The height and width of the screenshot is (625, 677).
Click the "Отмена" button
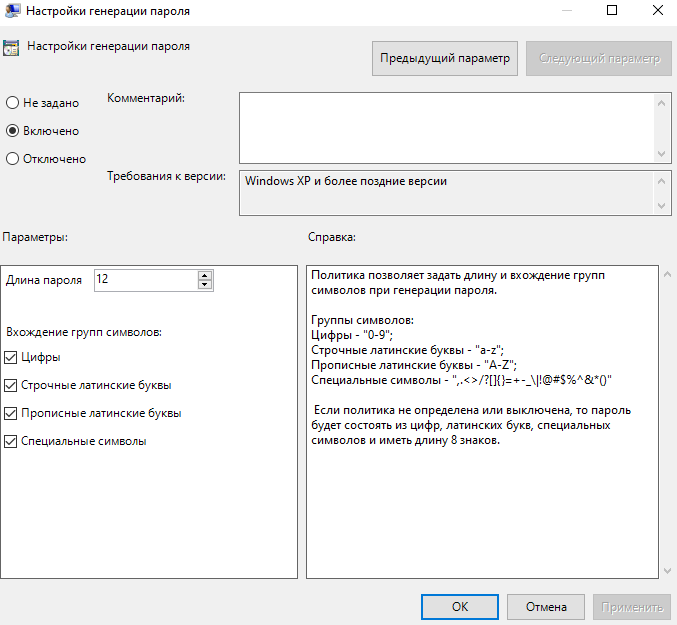(545, 606)
